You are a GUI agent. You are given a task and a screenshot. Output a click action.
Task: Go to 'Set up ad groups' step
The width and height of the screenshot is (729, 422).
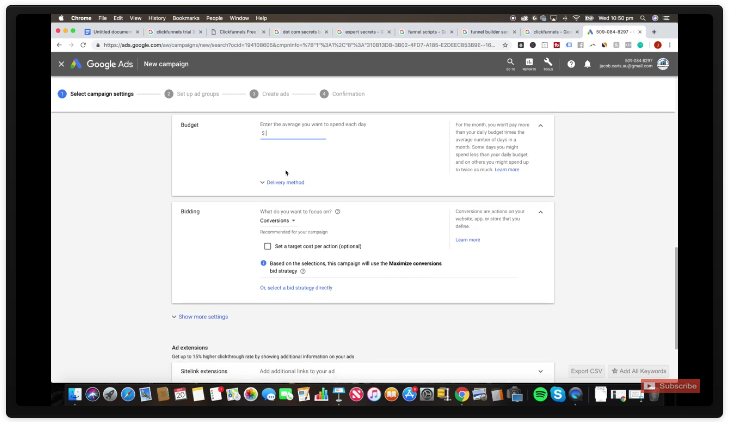pyautogui.click(x=192, y=94)
